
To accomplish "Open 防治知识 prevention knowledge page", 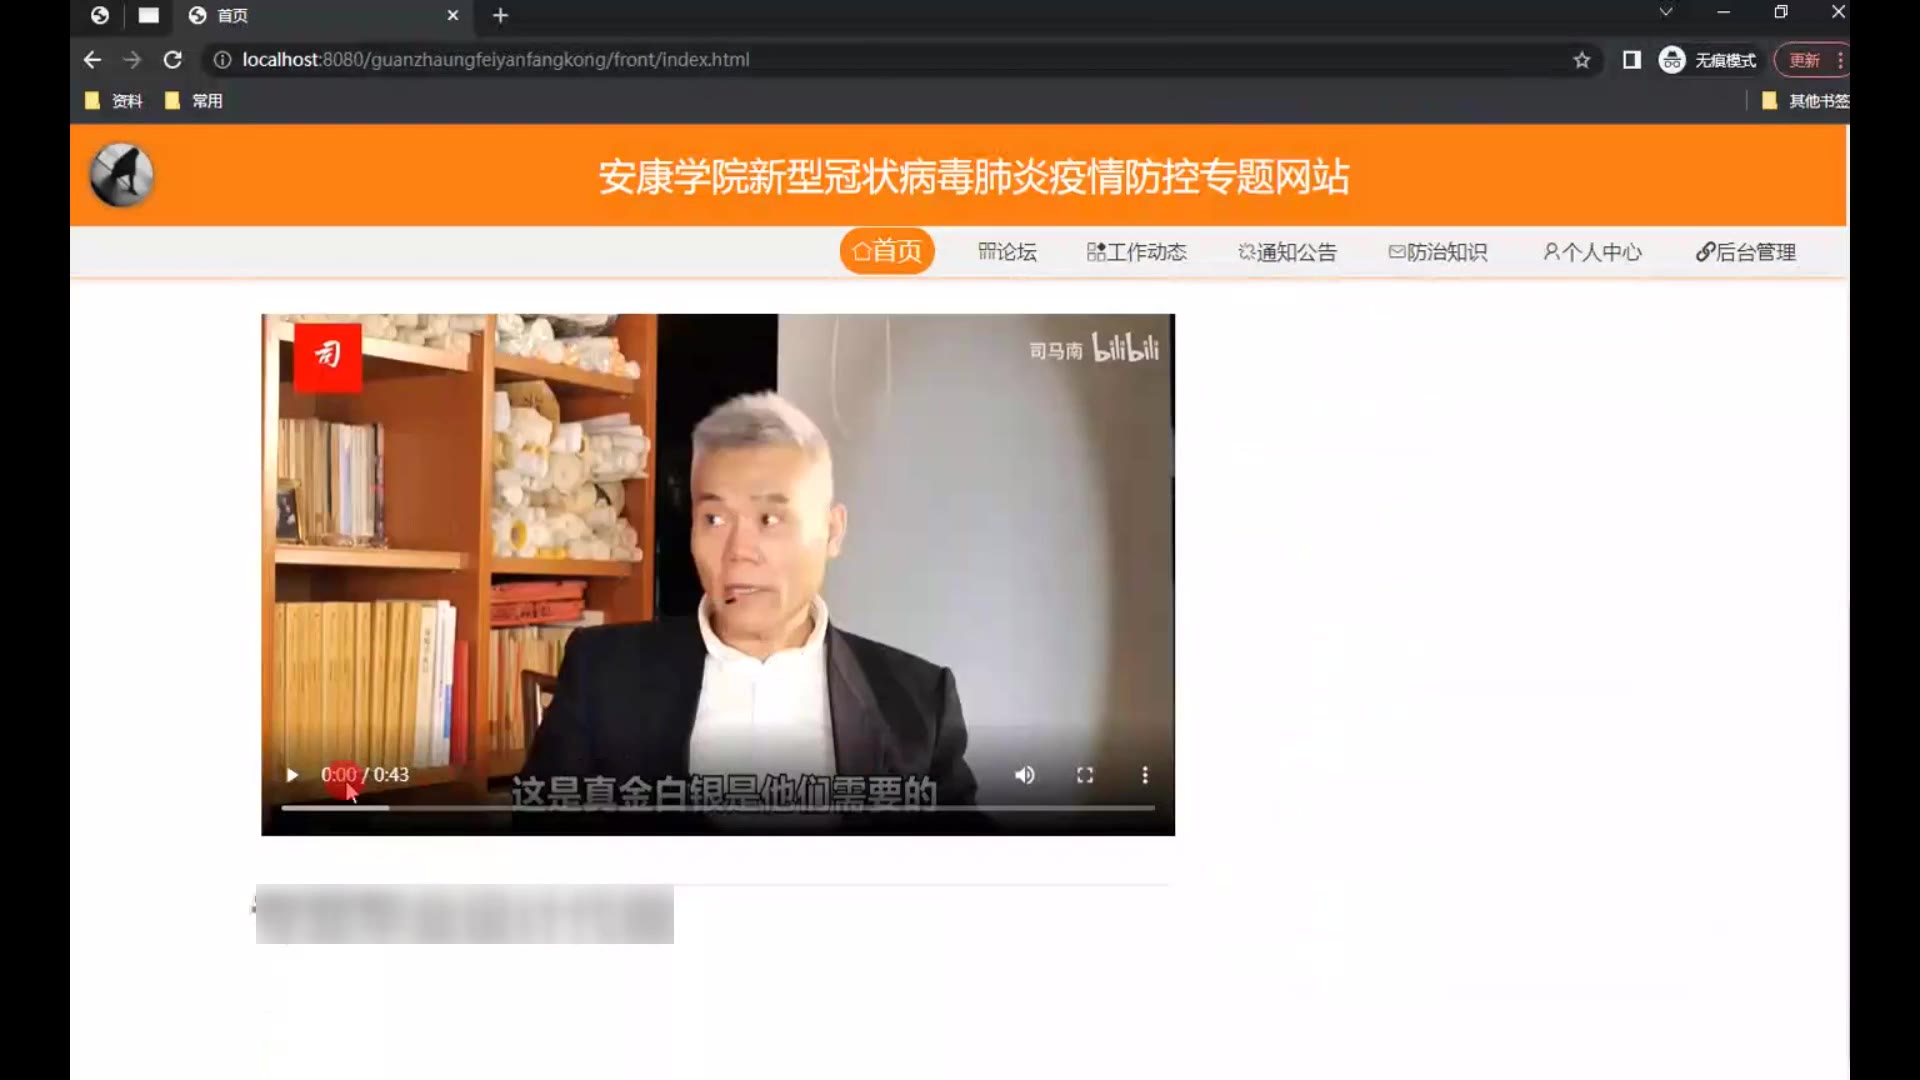I will tap(1438, 252).
